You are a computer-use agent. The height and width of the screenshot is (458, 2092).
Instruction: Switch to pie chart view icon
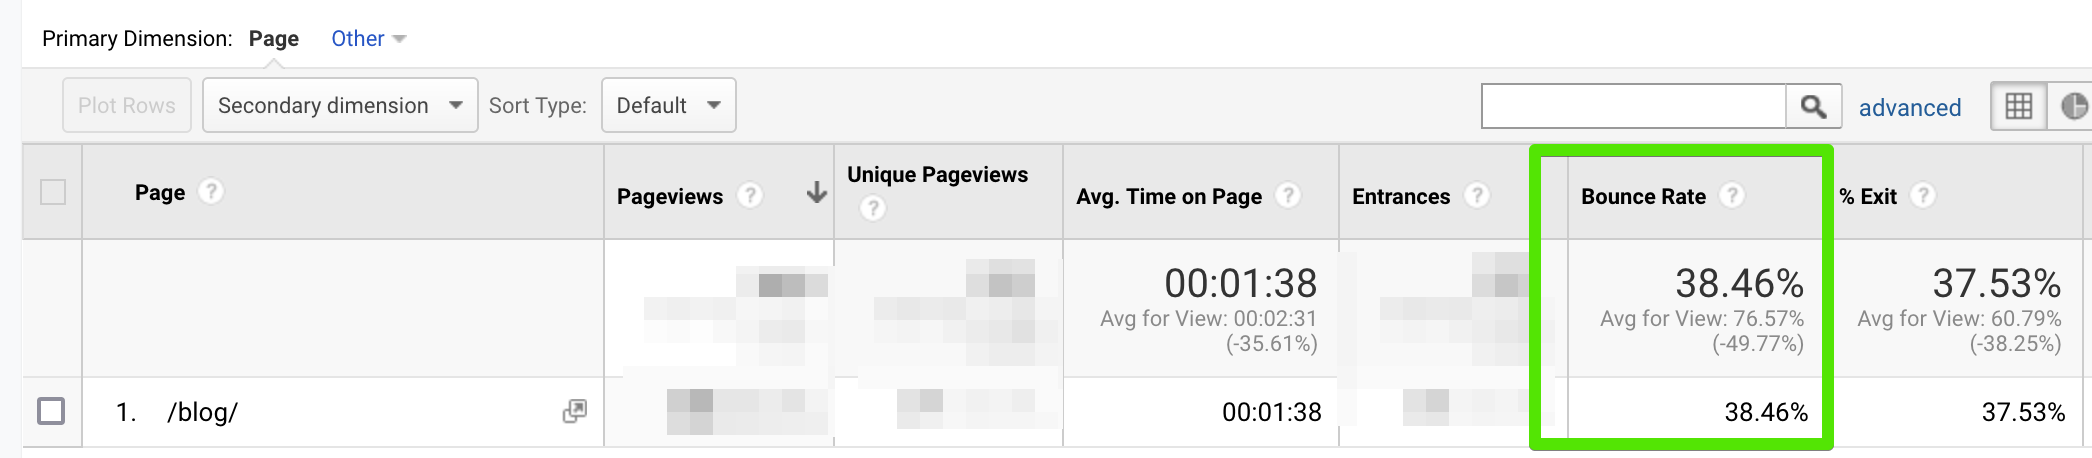[x=2074, y=106]
